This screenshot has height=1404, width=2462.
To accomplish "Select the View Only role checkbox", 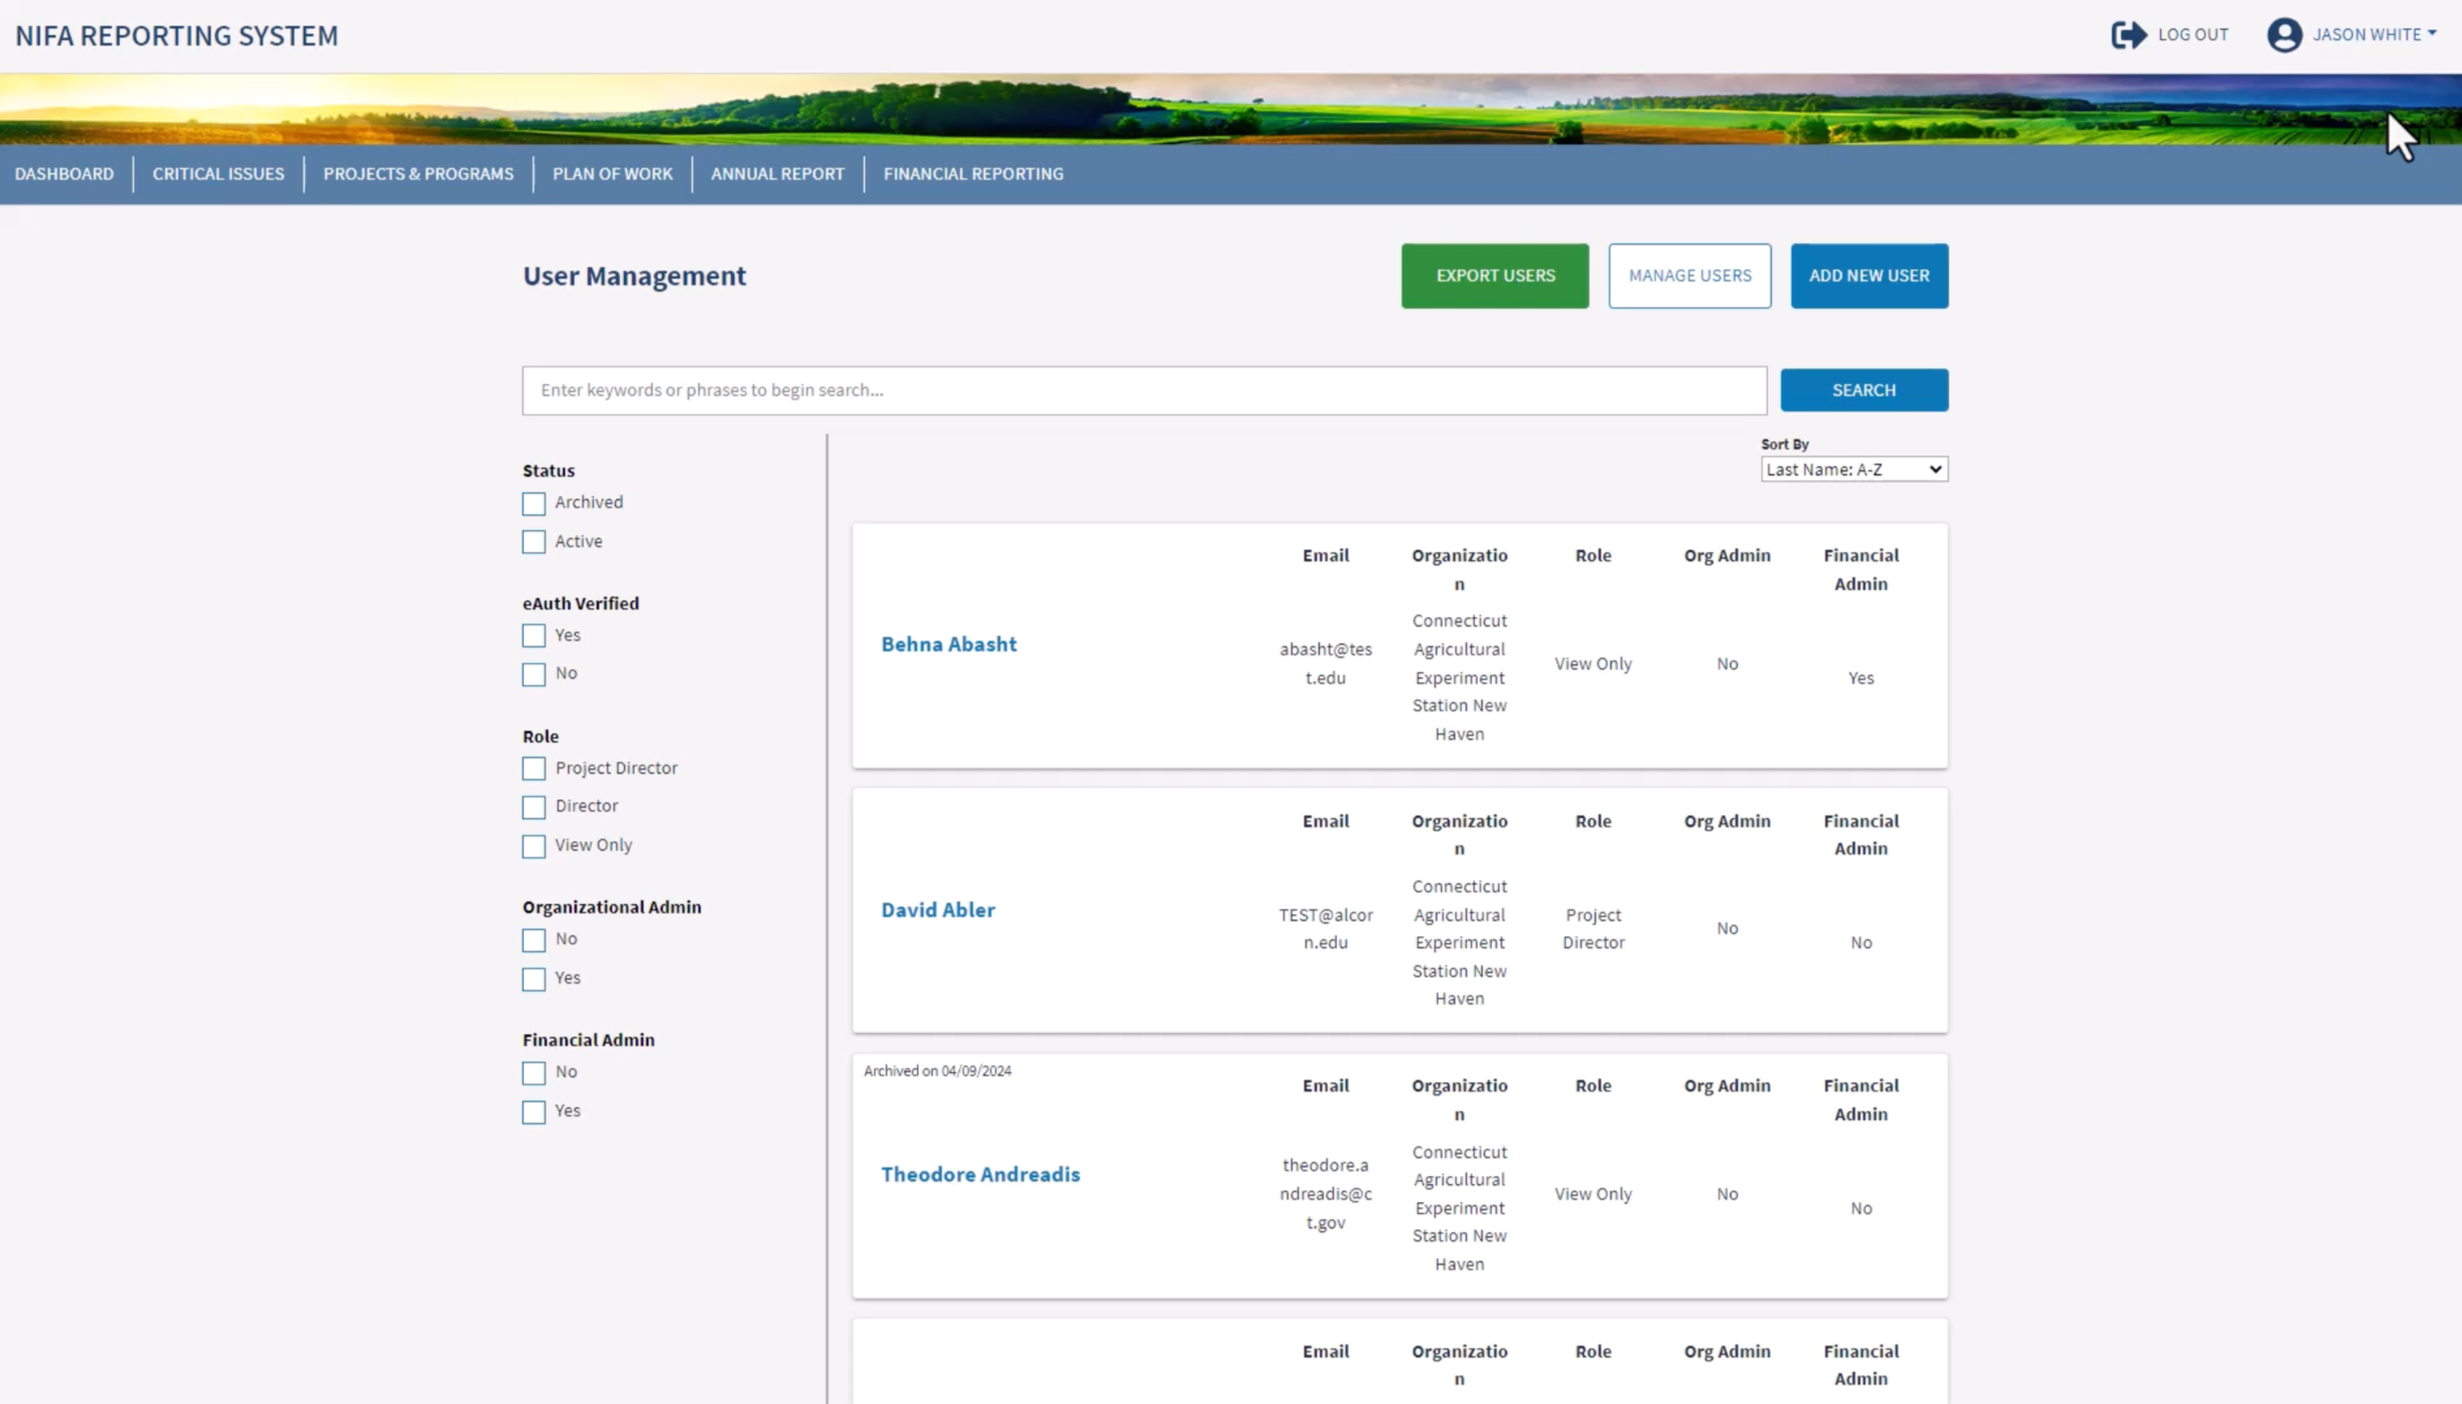I will pyautogui.click(x=534, y=846).
